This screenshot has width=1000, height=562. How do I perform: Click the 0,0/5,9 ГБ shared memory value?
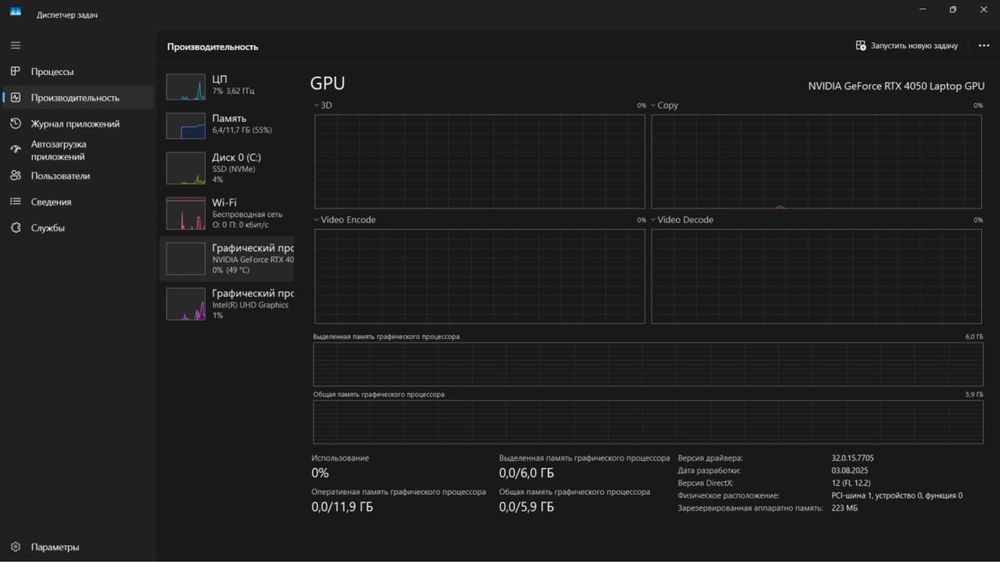coord(526,507)
